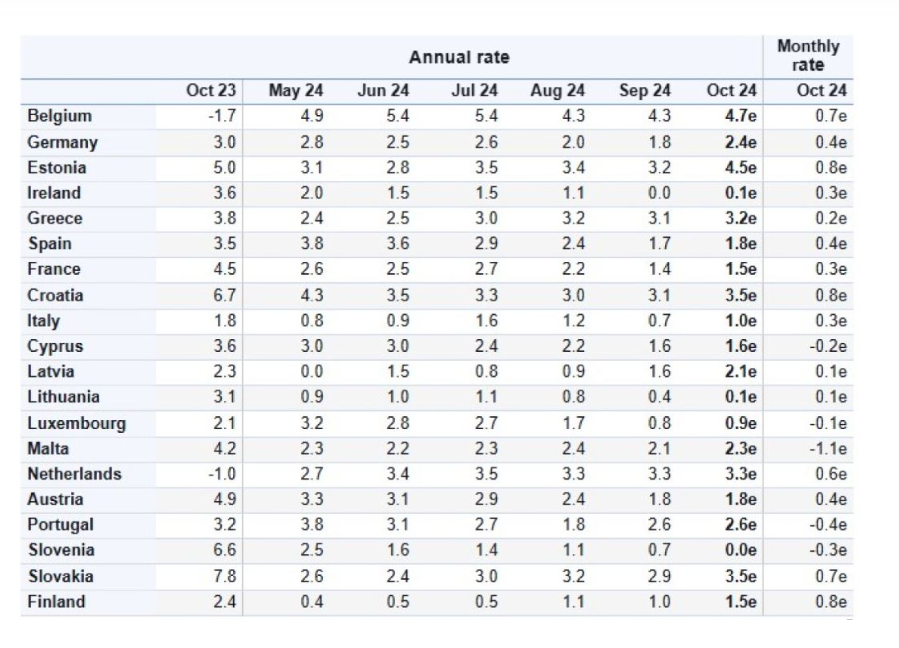The width and height of the screenshot is (899, 648).
Task: Select the Luxembourg row label
Action: [x=76, y=423]
